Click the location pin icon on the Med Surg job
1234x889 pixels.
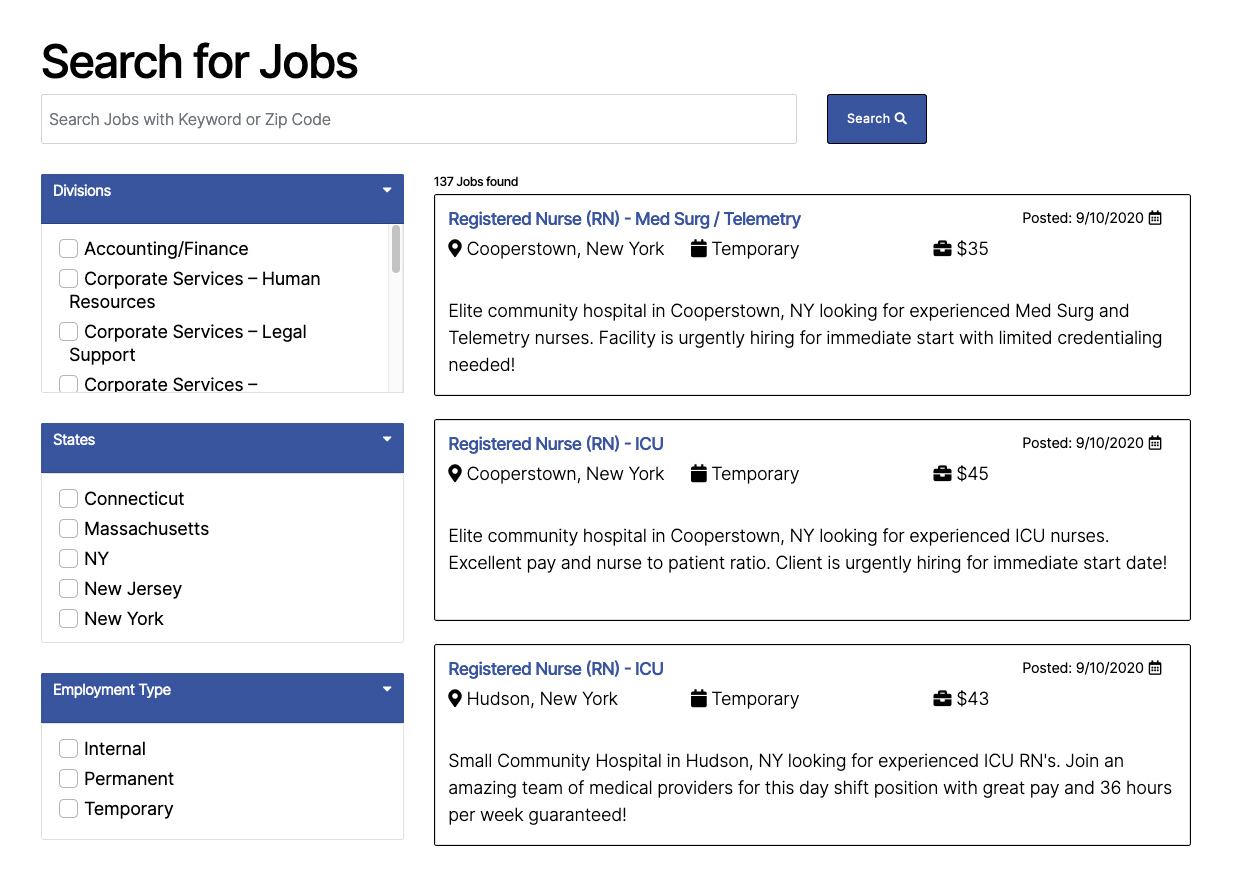[x=456, y=248]
